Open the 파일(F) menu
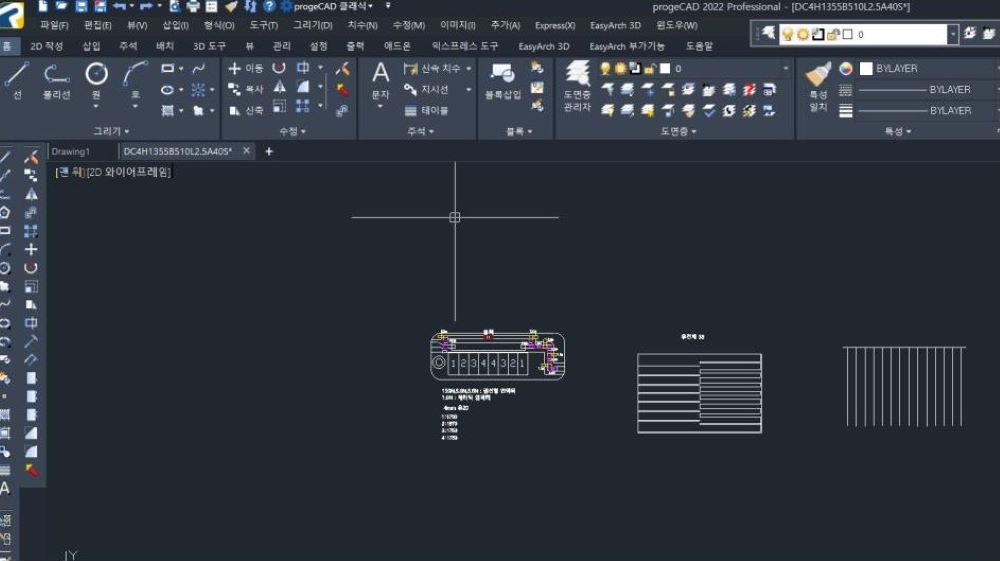Image resolution: width=1000 pixels, height=561 pixels. [54, 25]
